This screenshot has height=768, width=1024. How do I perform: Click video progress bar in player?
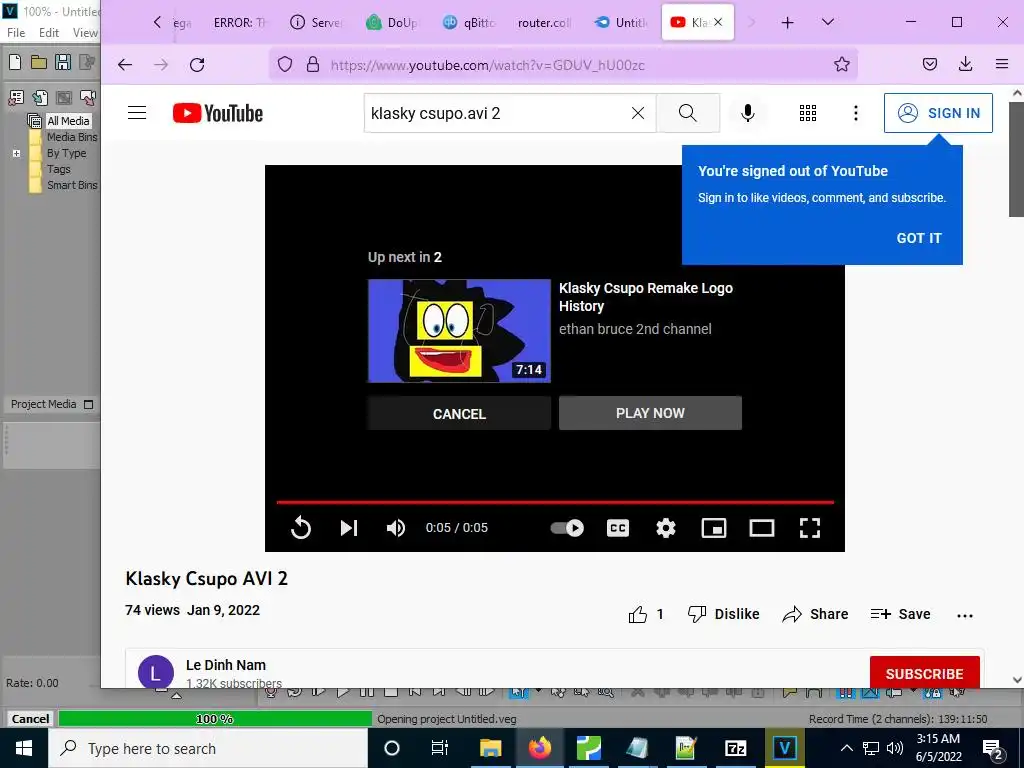tap(555, 502)
